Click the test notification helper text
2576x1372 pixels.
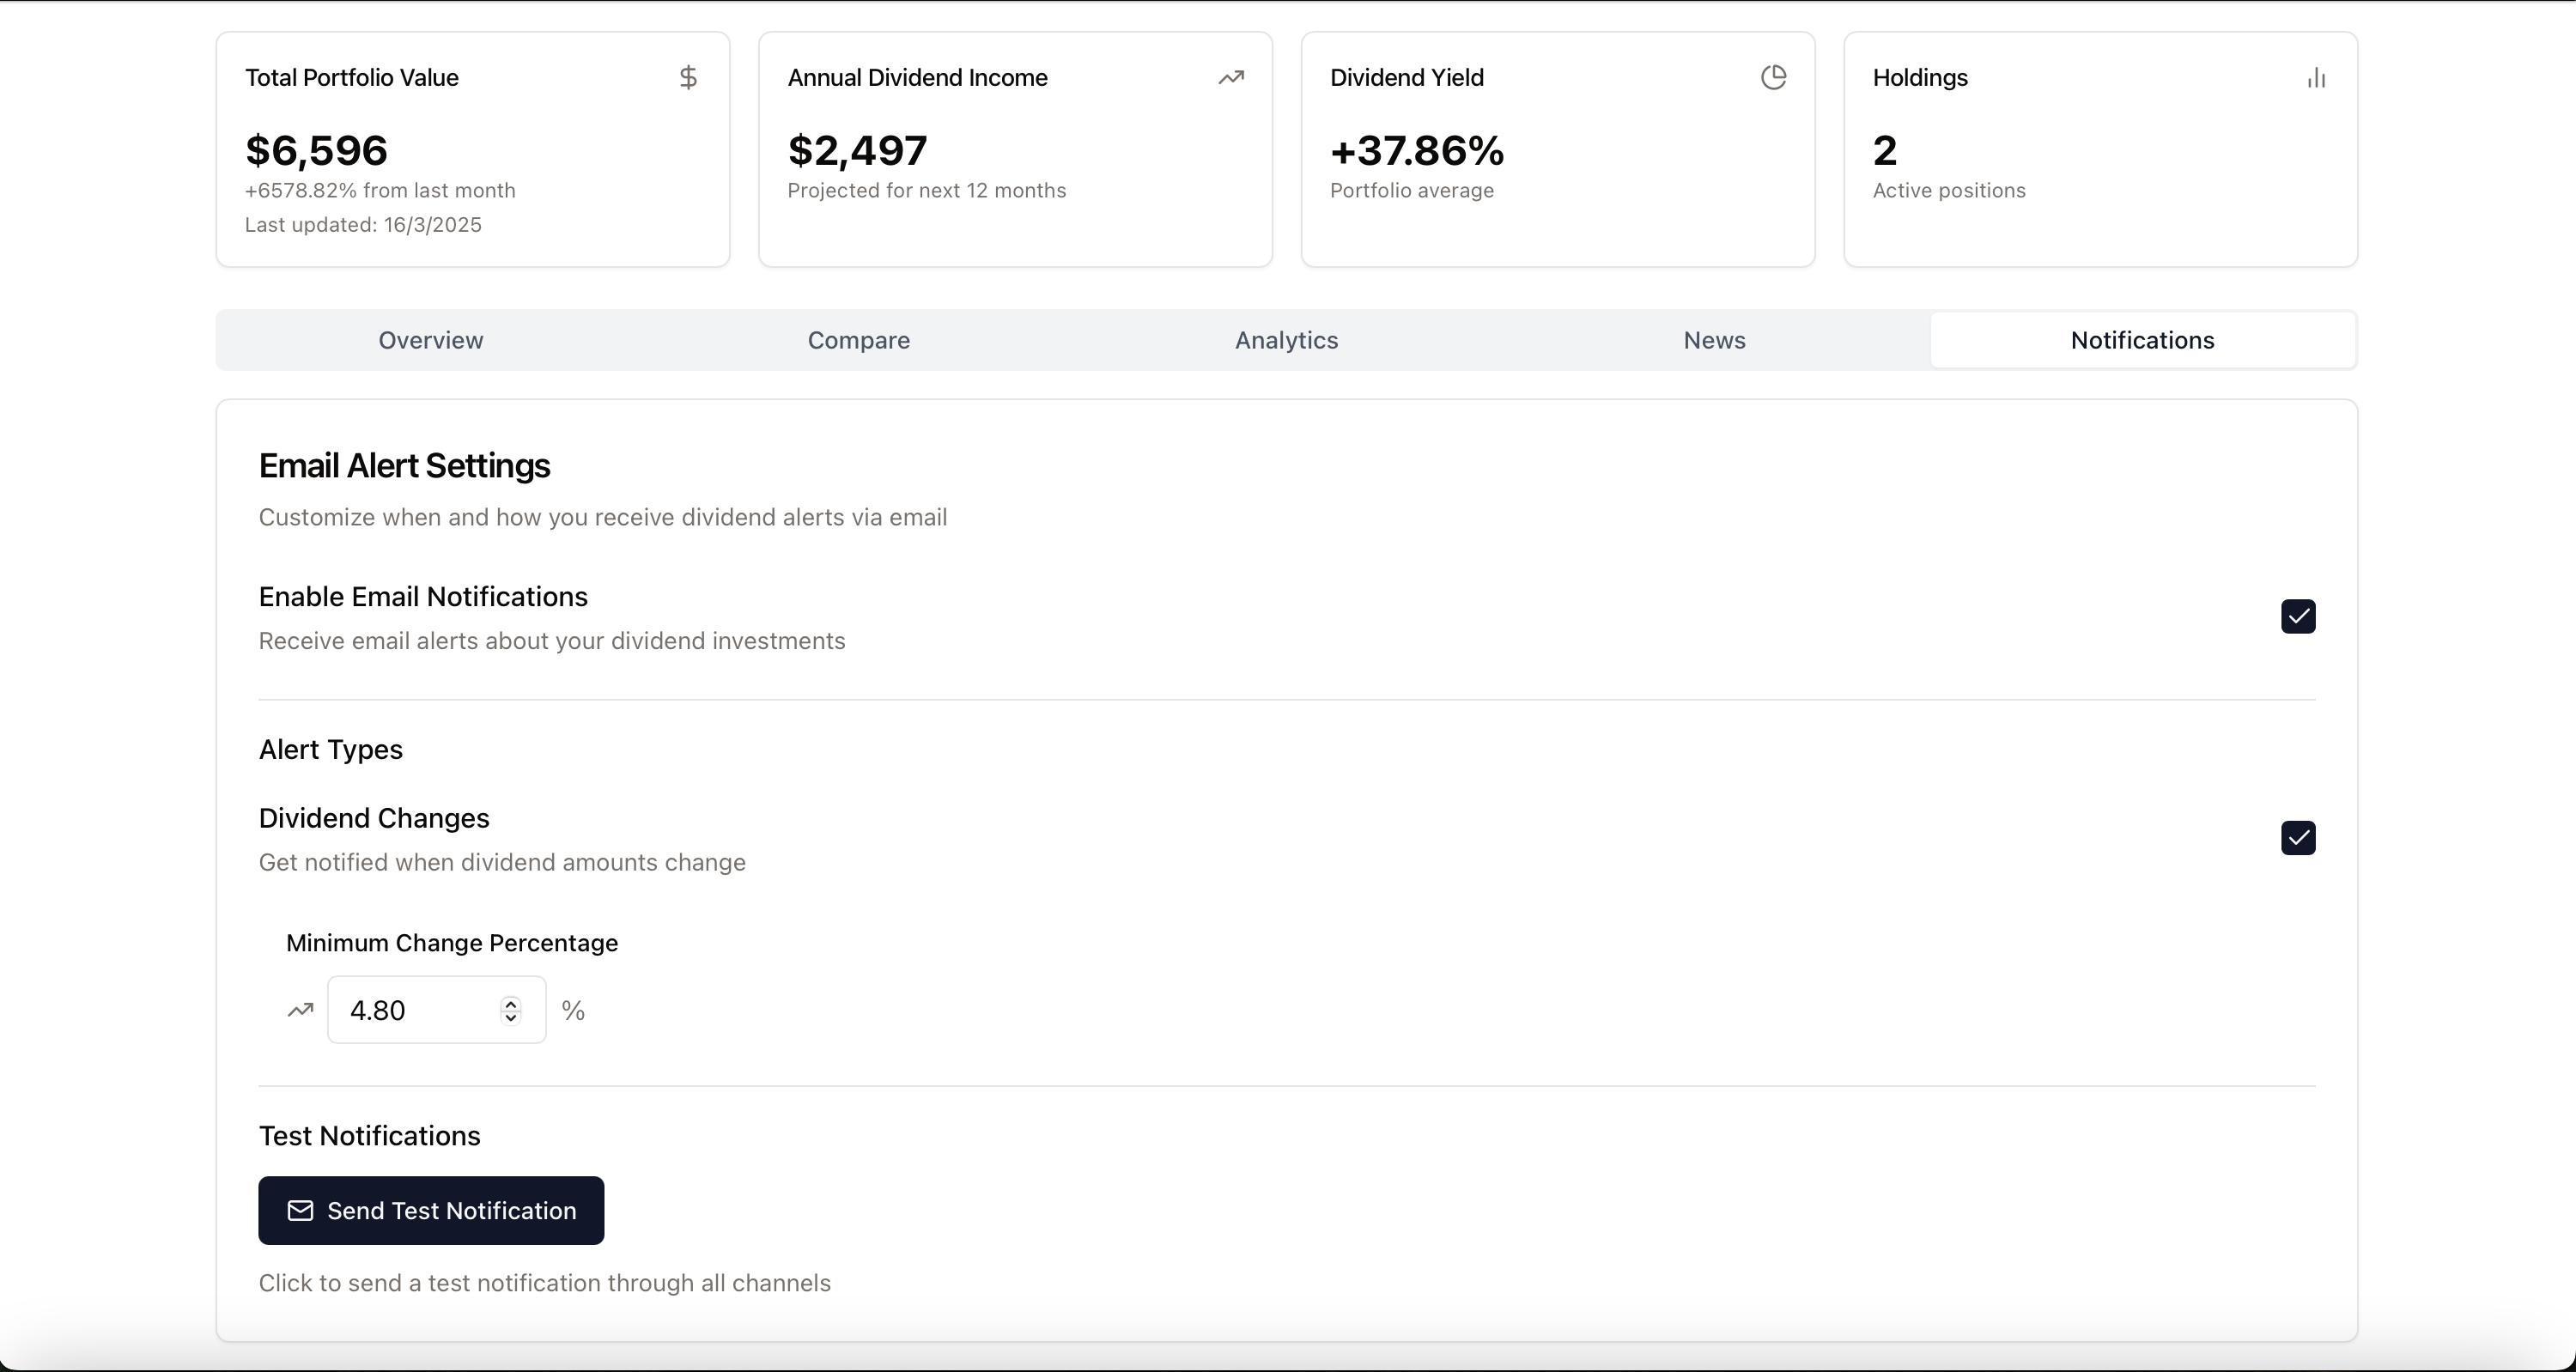click(x=545, y=1283)
